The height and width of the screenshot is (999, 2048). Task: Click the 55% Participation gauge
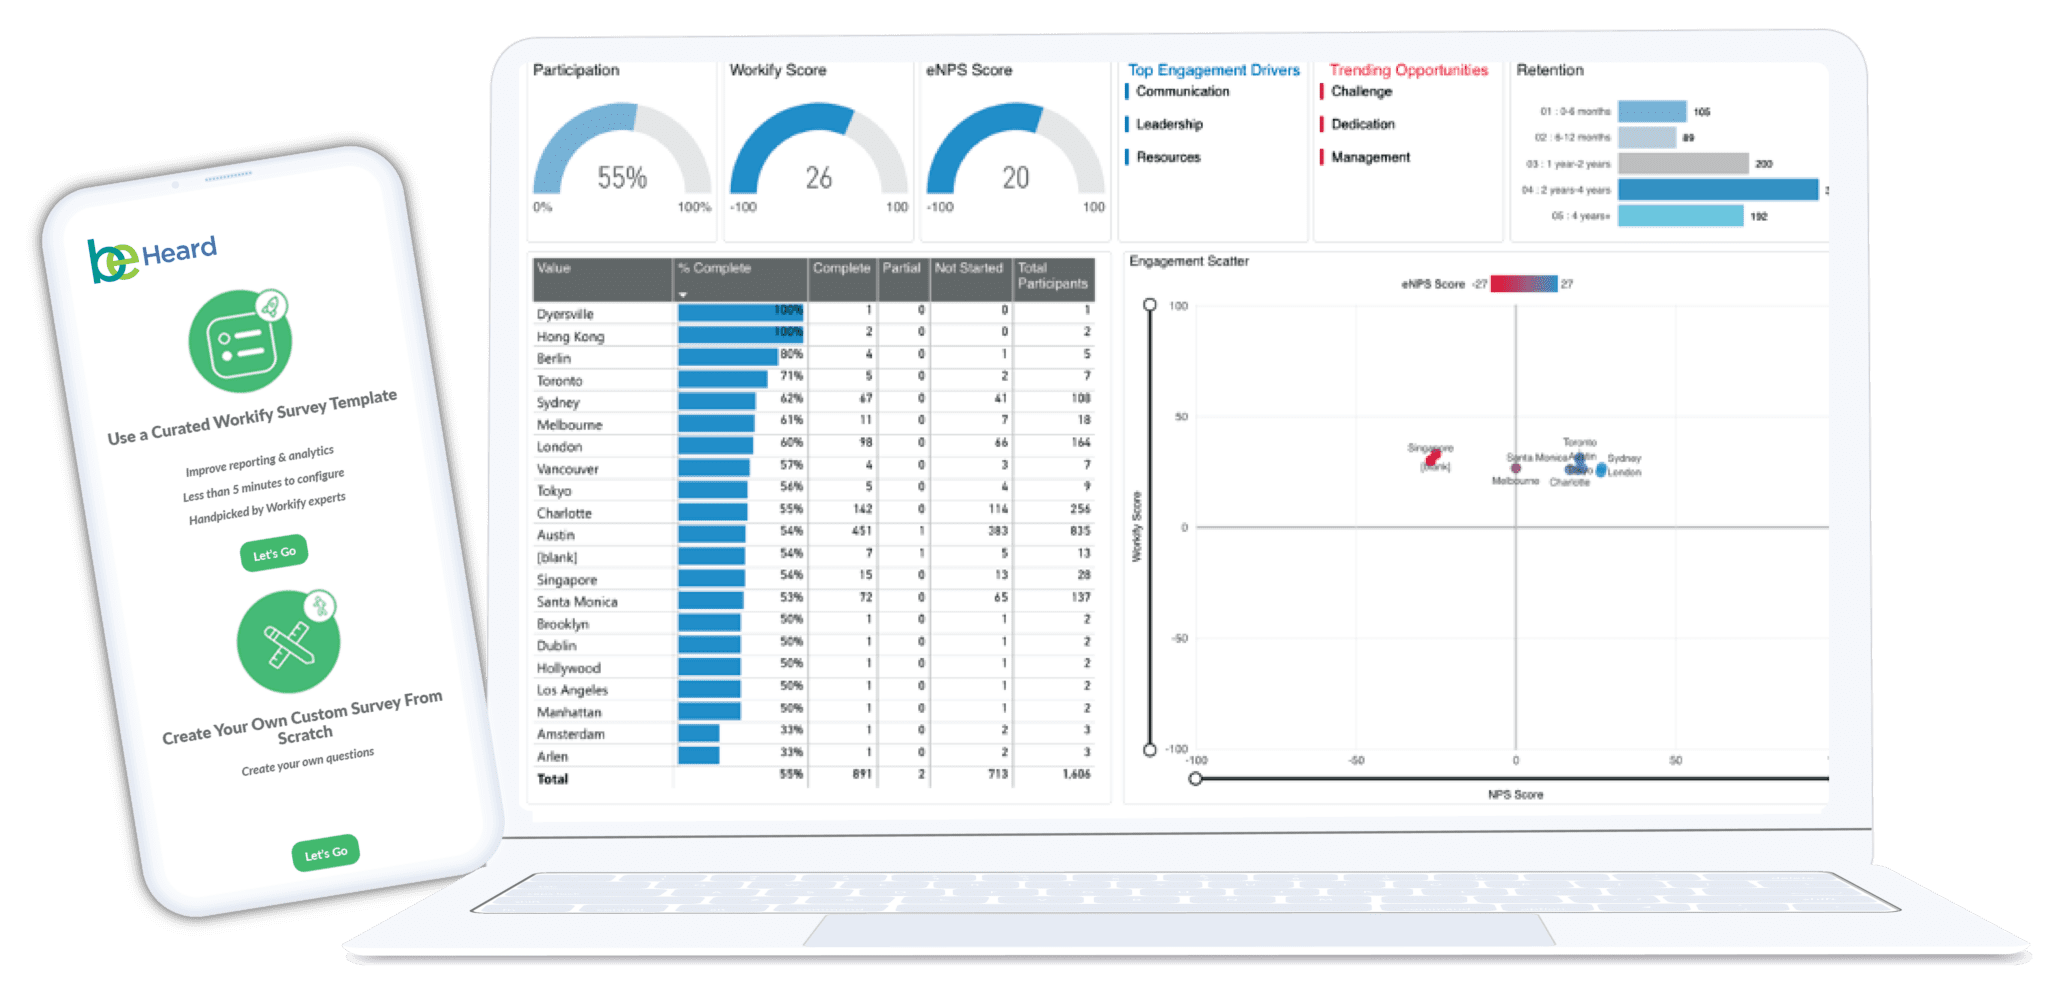click(x=622, y=150)
